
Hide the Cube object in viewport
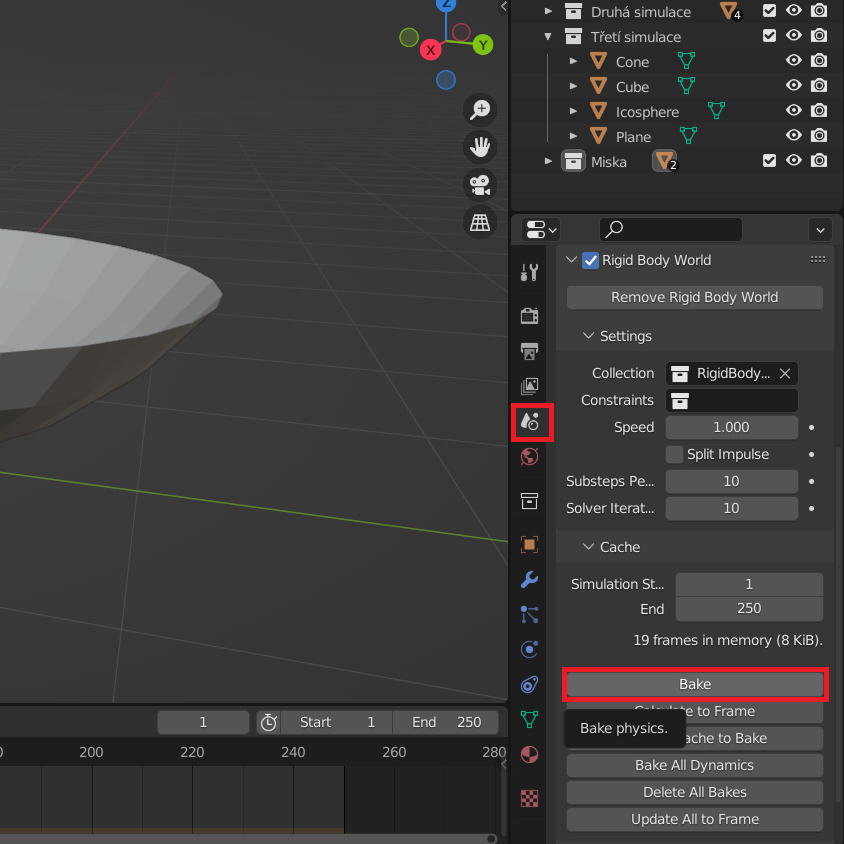pos(794,86)
